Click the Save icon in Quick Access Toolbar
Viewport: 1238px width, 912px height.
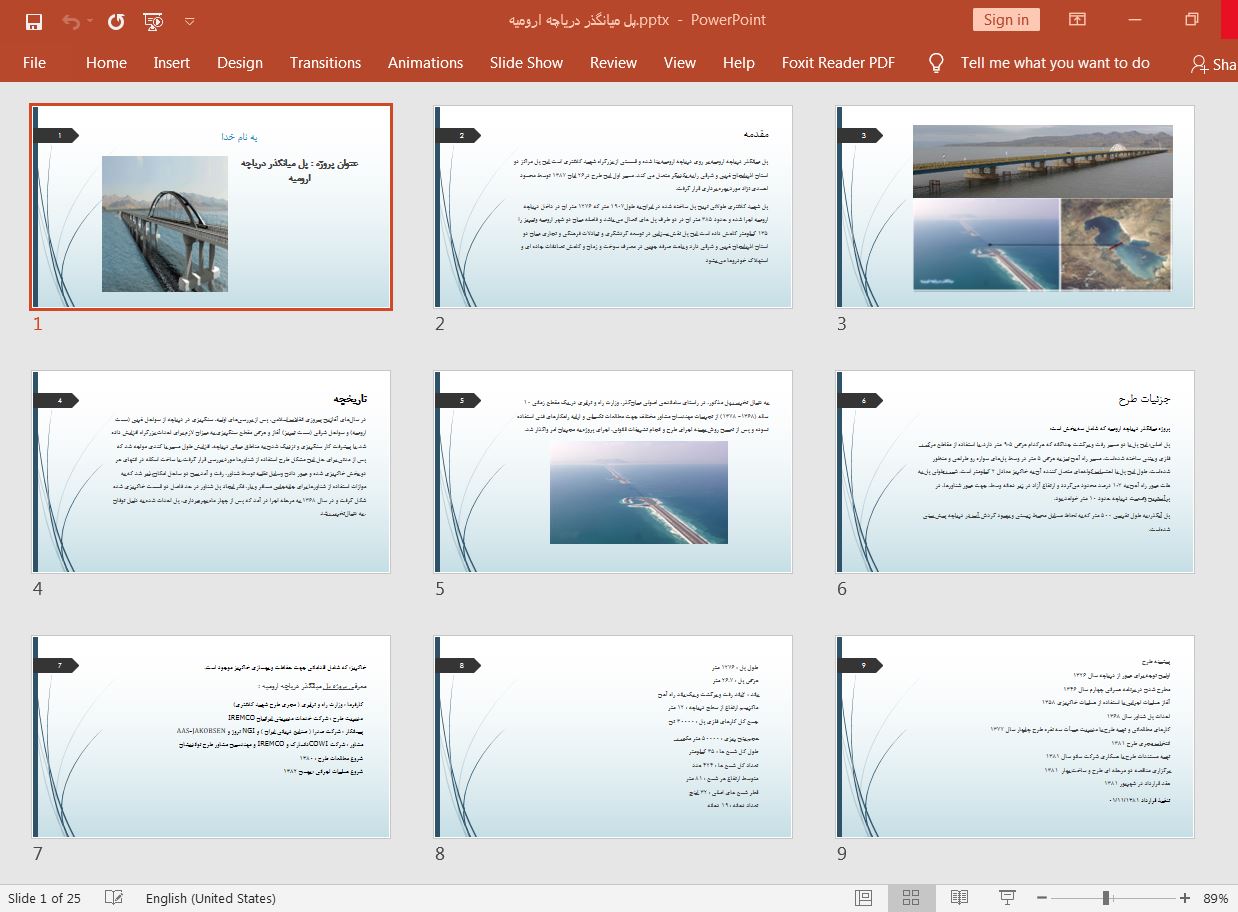click(x=34, y=20)
